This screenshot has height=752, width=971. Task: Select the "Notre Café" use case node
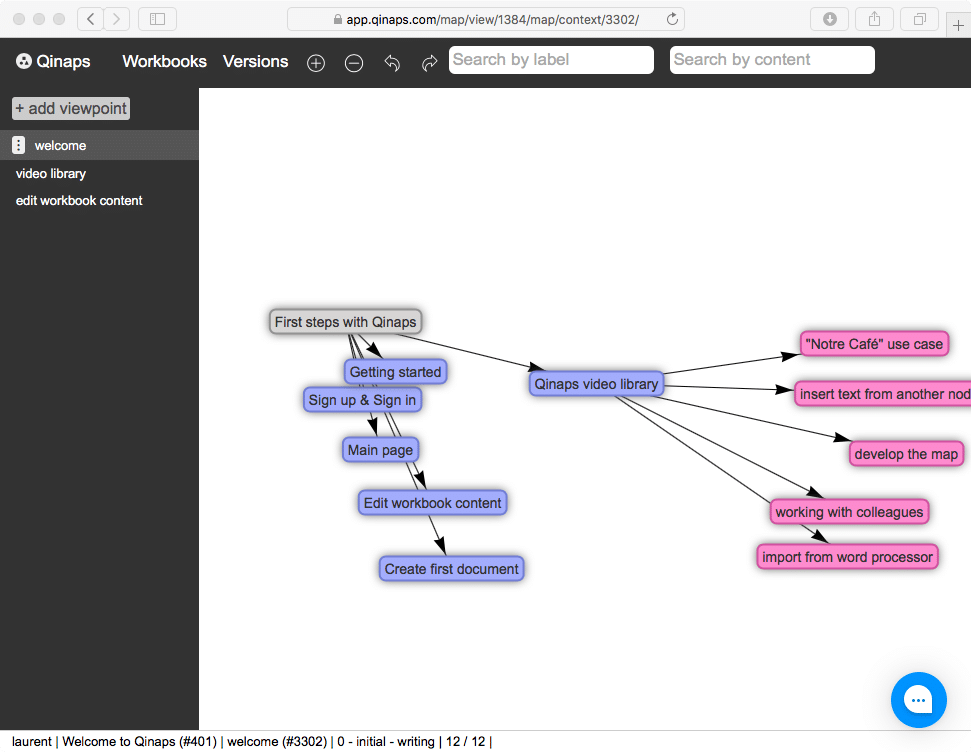point(874,344)
